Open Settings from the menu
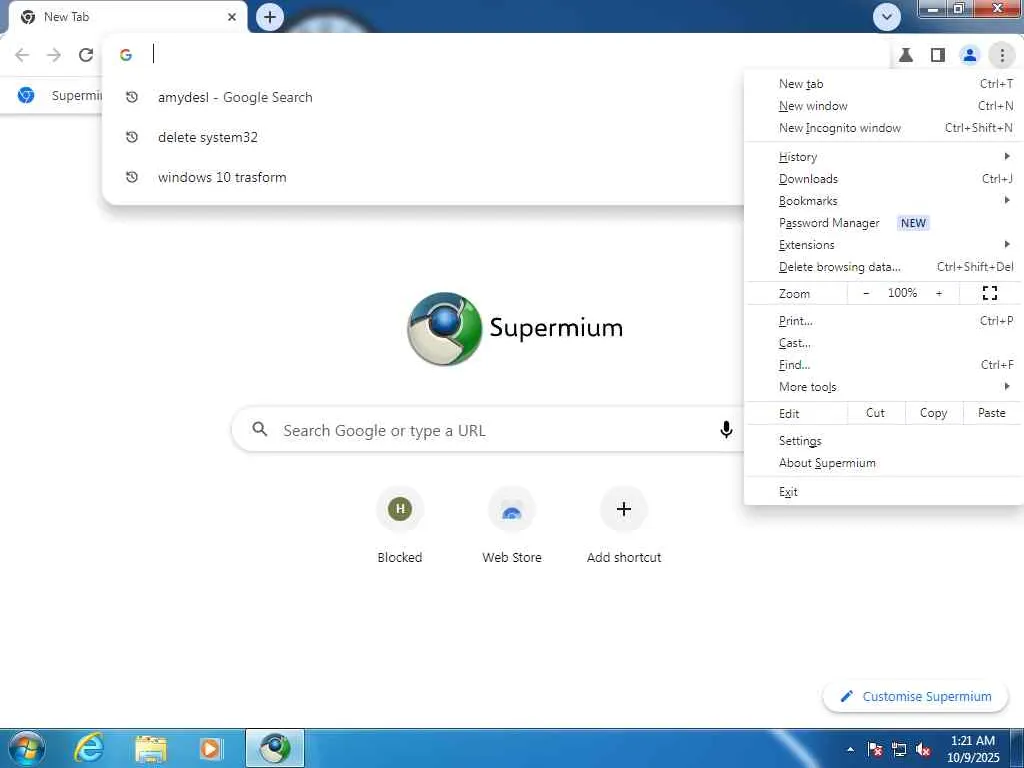Viewport: 1024px width, 768px height. 884,441
